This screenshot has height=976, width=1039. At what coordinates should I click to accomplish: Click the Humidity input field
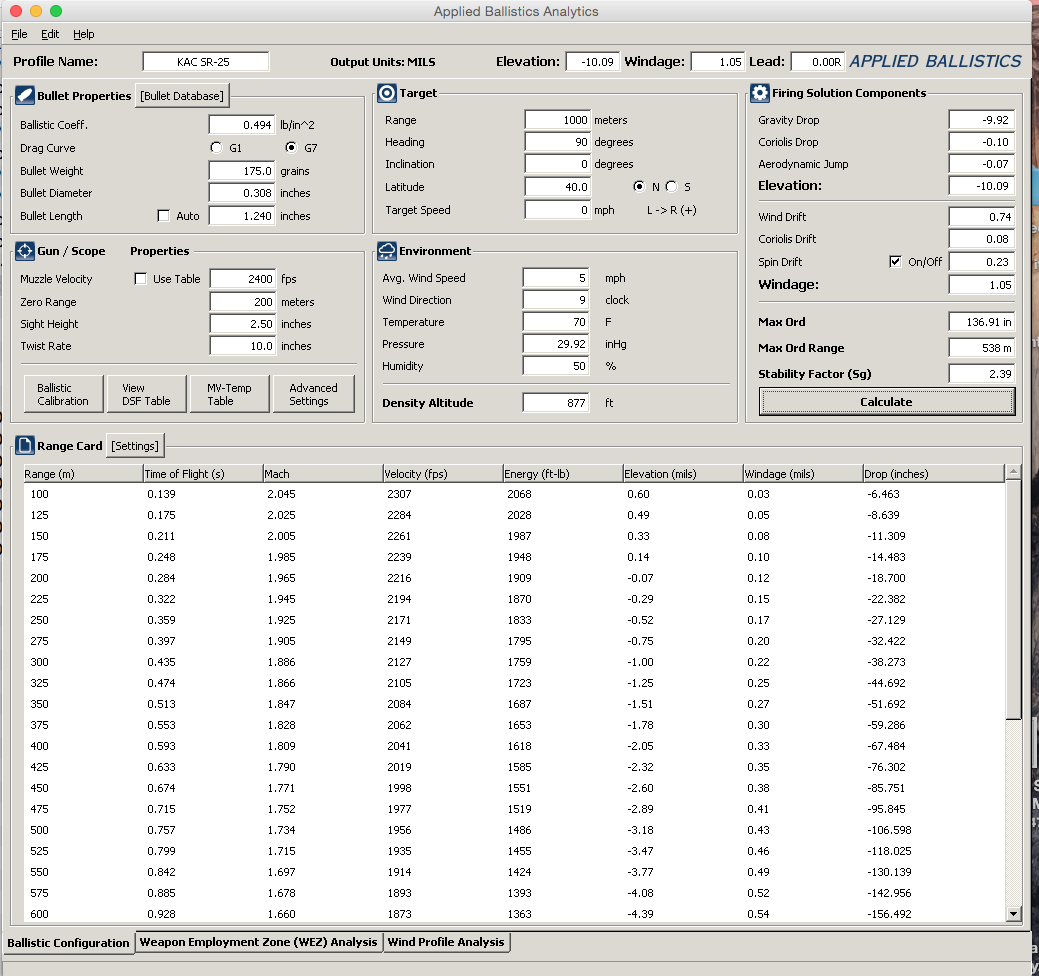click(x=555, y=365)
